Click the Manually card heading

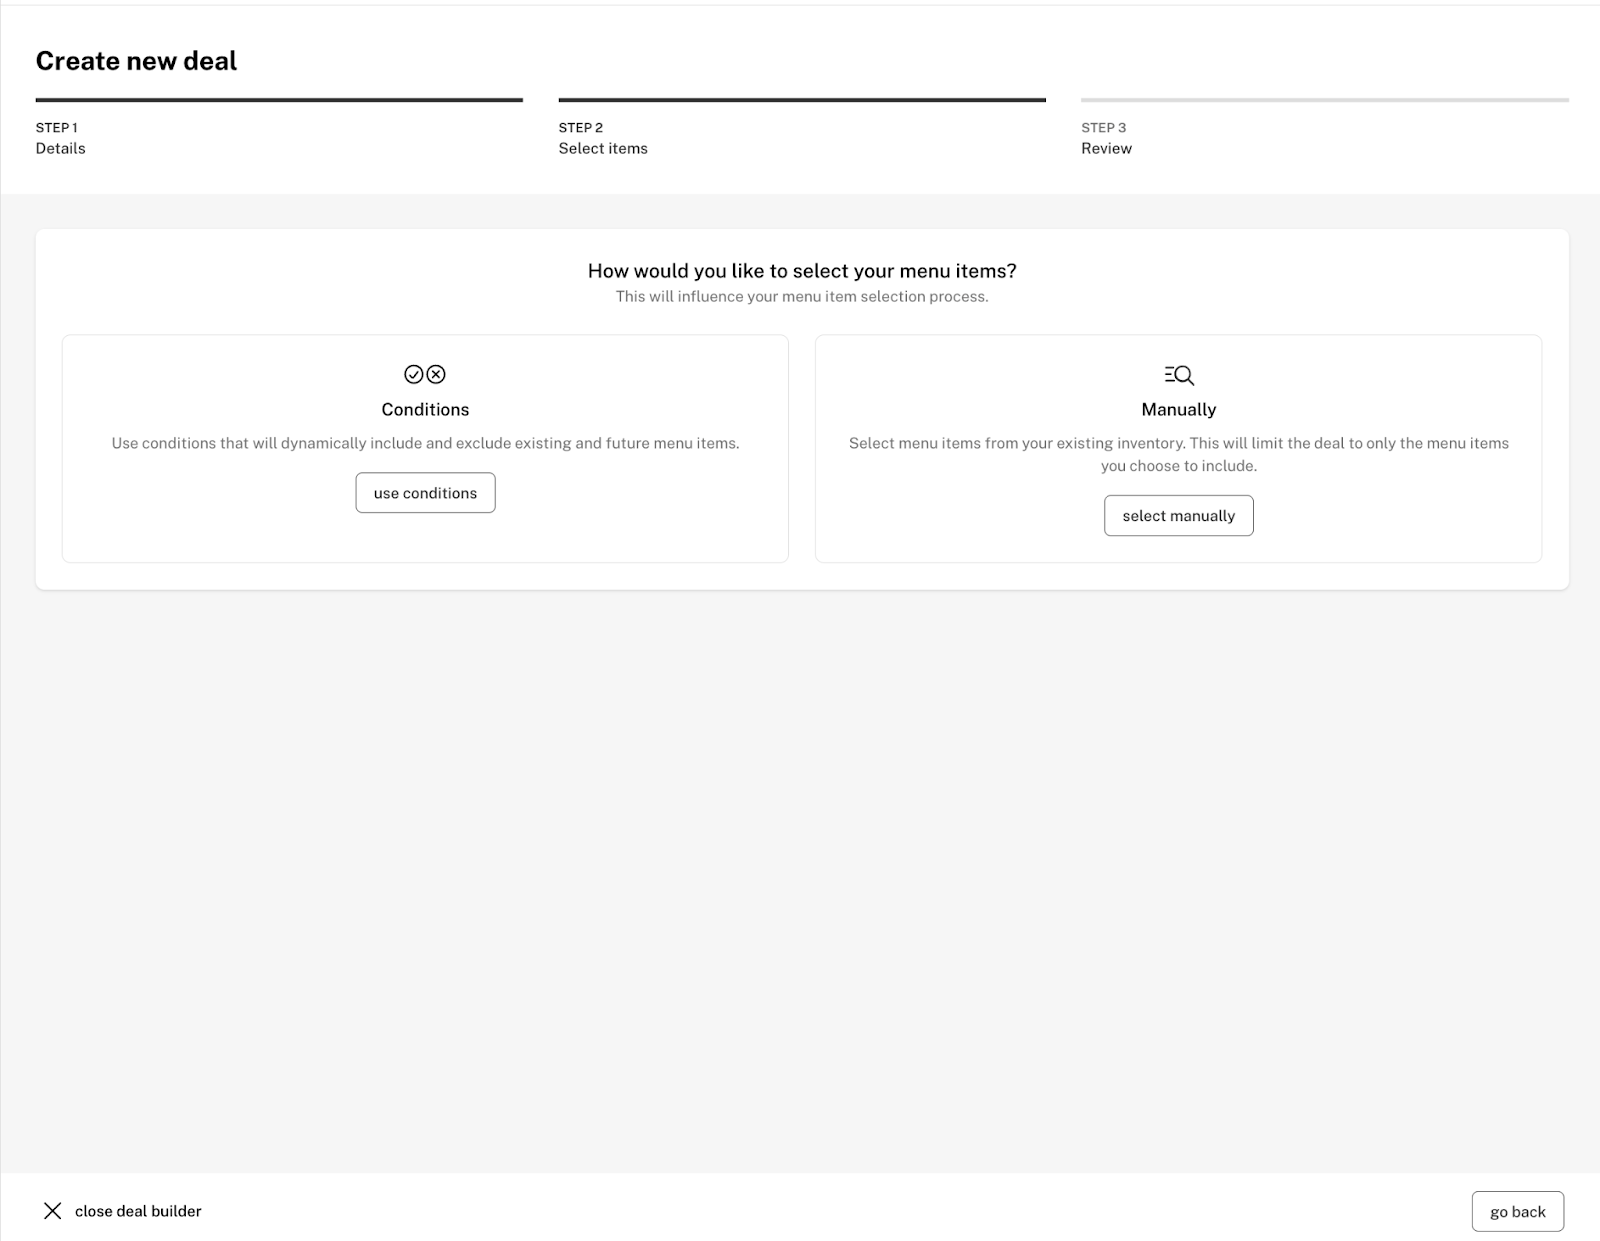click(1178, 409)
